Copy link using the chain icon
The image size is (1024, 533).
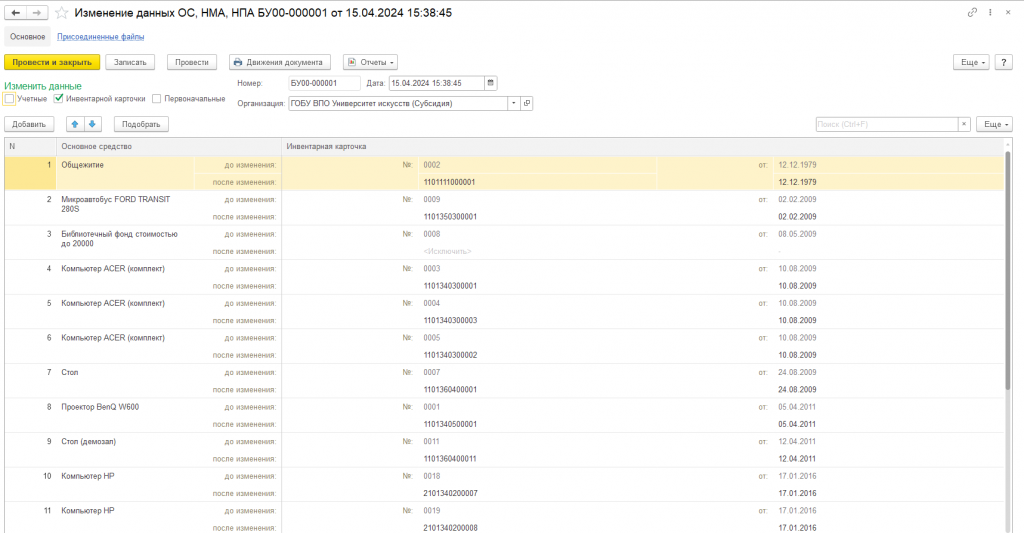click(972, 12)
